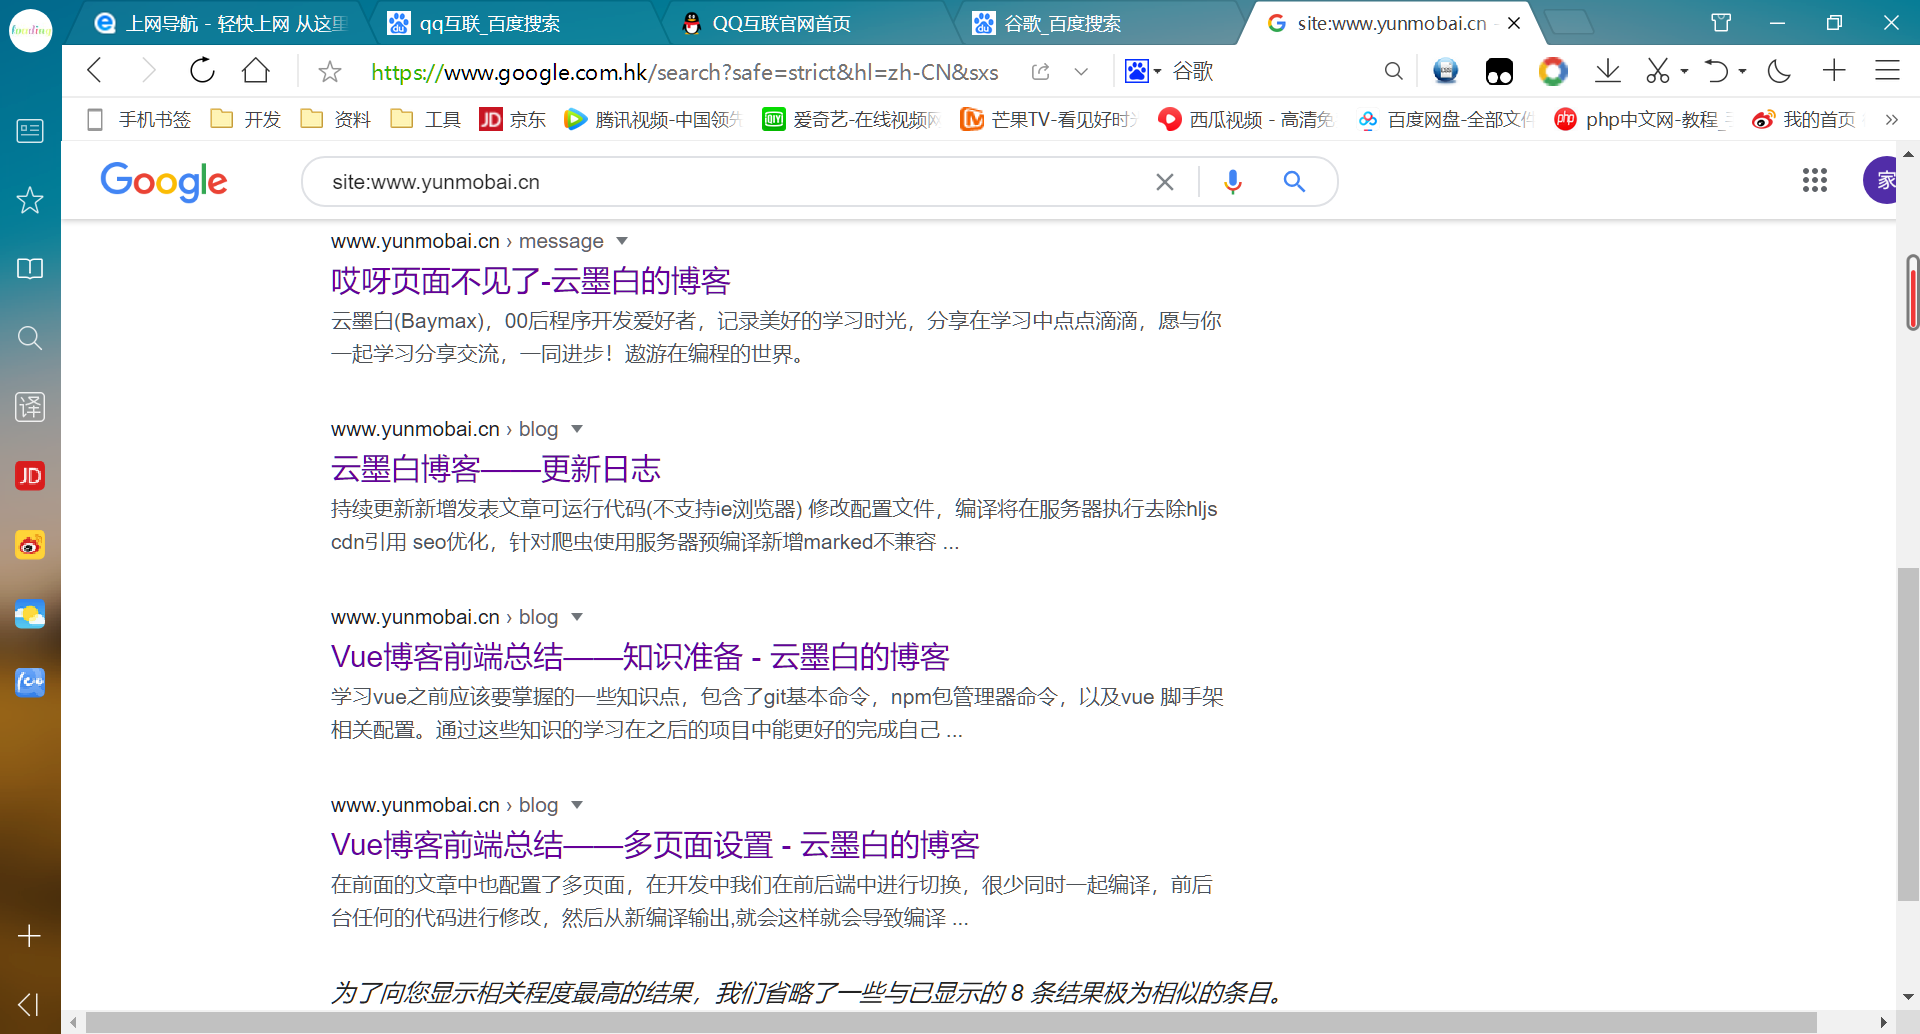Screen dimensions: 1920x1034
Task: Open result Vue博客前端总结——知识准备
Action: 640,658
